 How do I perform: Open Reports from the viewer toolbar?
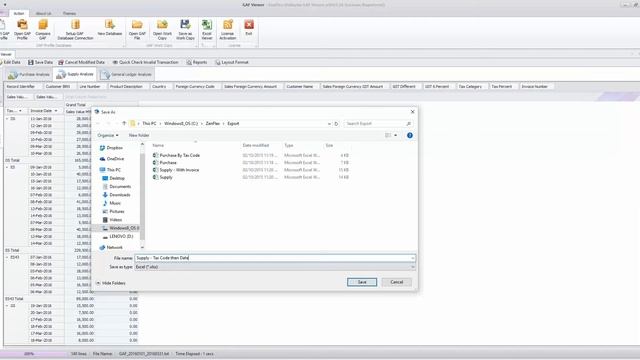[x=197, y=62]
